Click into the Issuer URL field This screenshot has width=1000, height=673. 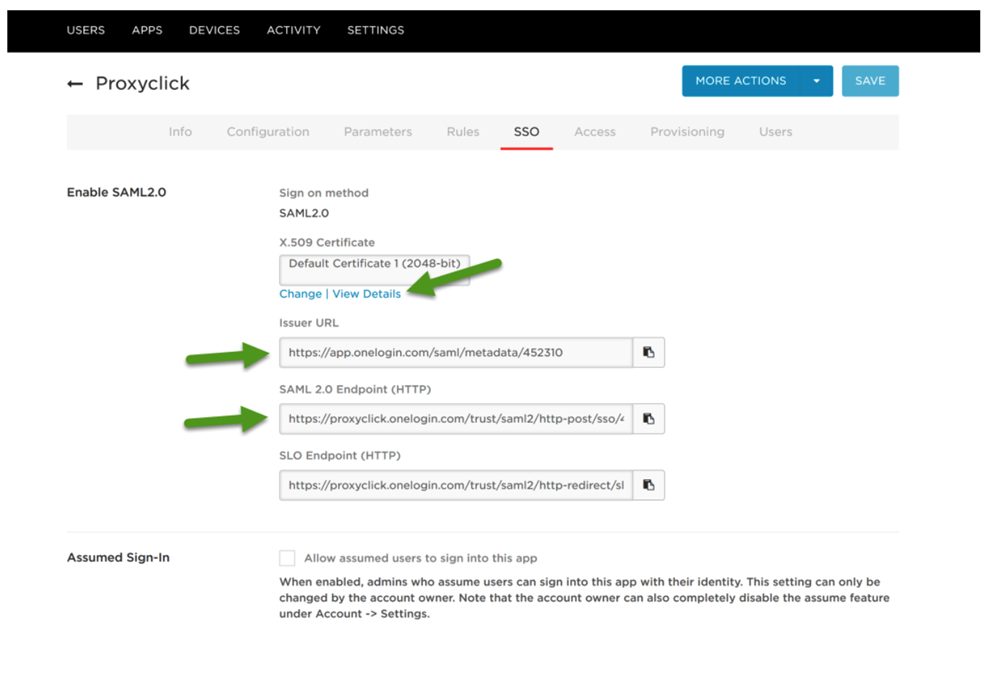456,352
